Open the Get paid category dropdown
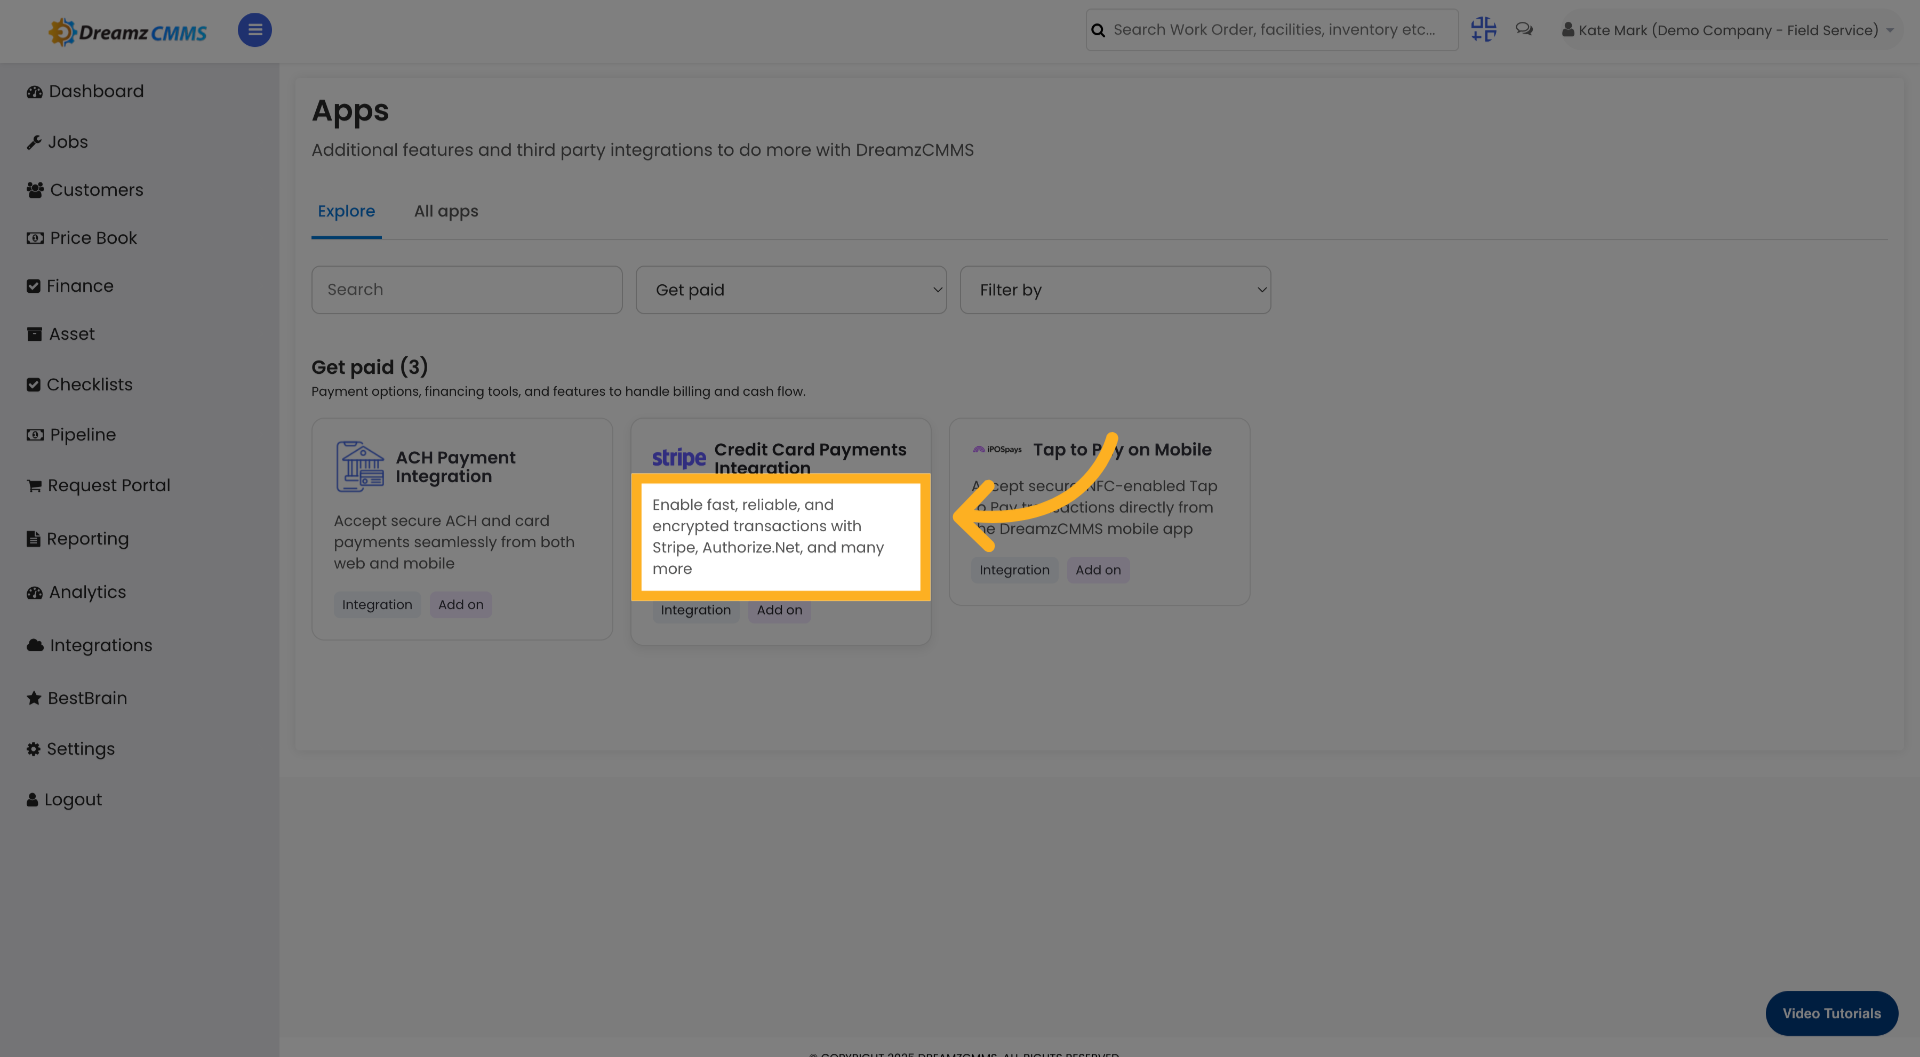 (790, 289)
